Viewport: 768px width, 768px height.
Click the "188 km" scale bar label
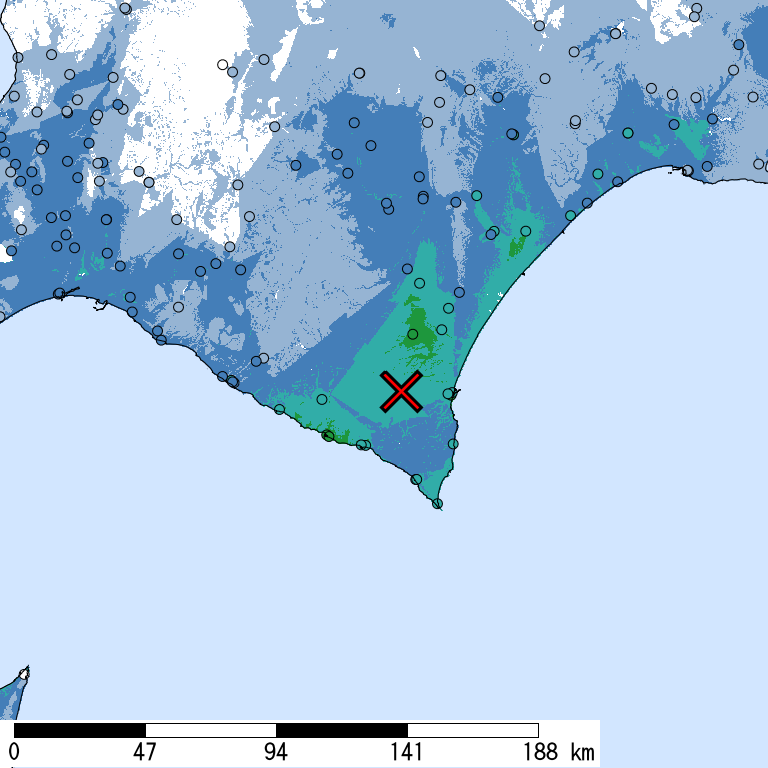coord(559,752)
